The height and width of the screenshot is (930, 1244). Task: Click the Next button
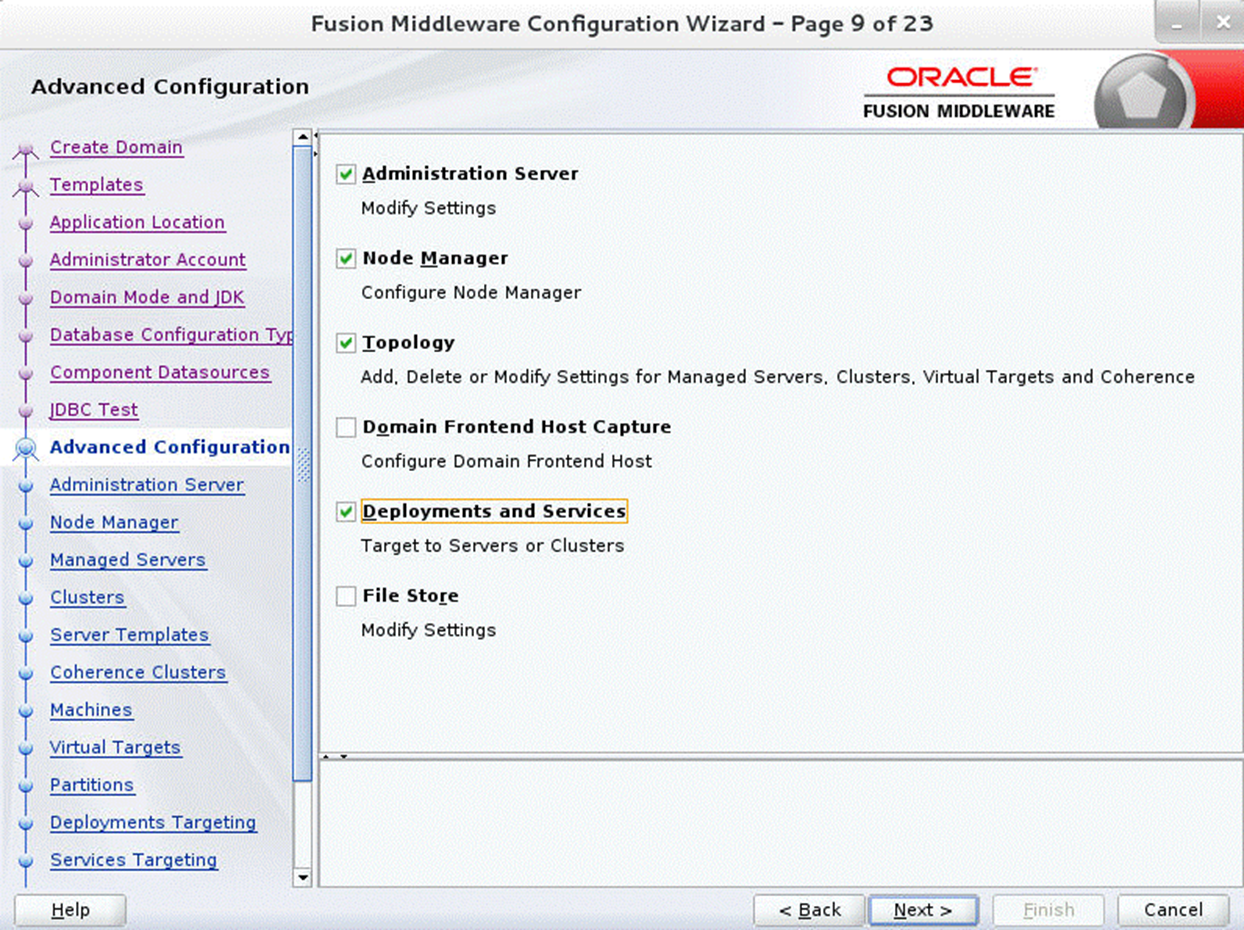point(923,910)
